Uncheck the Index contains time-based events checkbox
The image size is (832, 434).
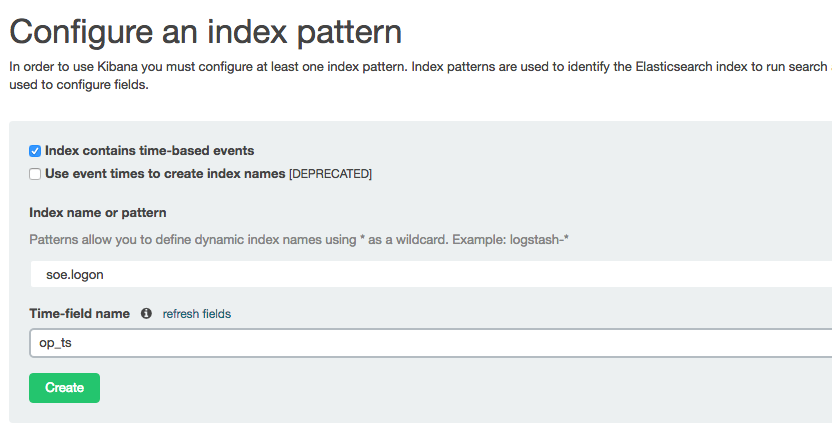click(x=35, y=151)
